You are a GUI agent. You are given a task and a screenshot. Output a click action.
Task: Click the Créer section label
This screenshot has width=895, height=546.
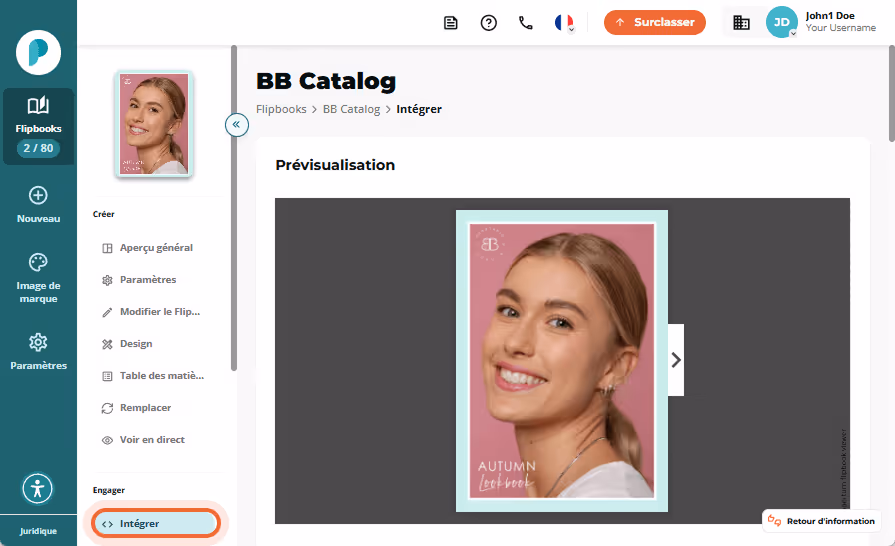pyautogui.click(x=103, y=214)
